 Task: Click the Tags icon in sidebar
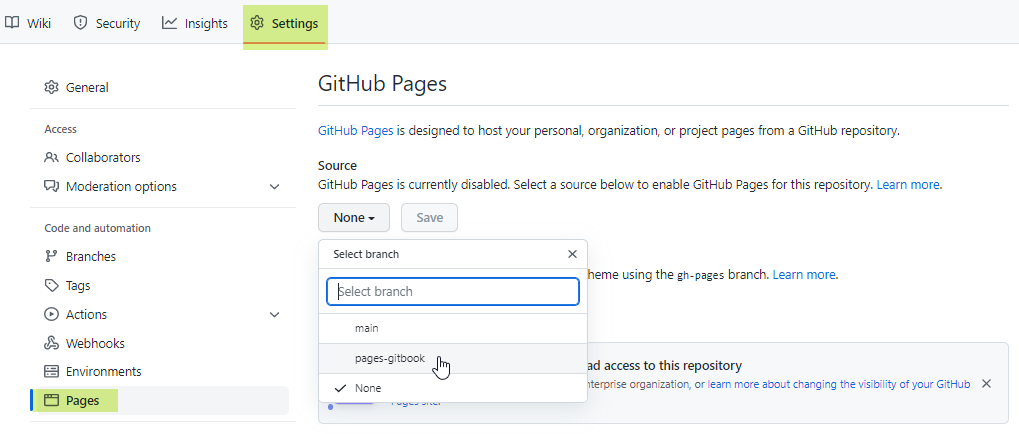point(52,286)
